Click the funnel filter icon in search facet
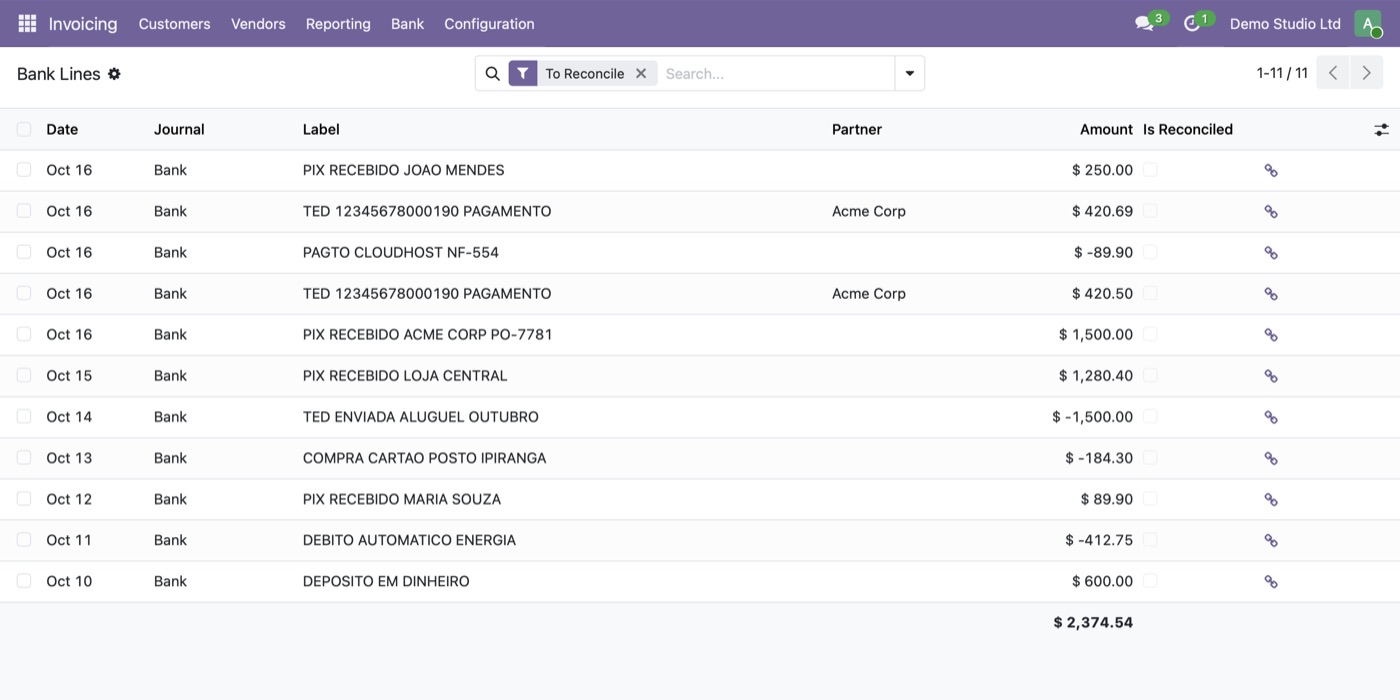This screenshot has width=1400, height=700. click(x=523, y=73)
